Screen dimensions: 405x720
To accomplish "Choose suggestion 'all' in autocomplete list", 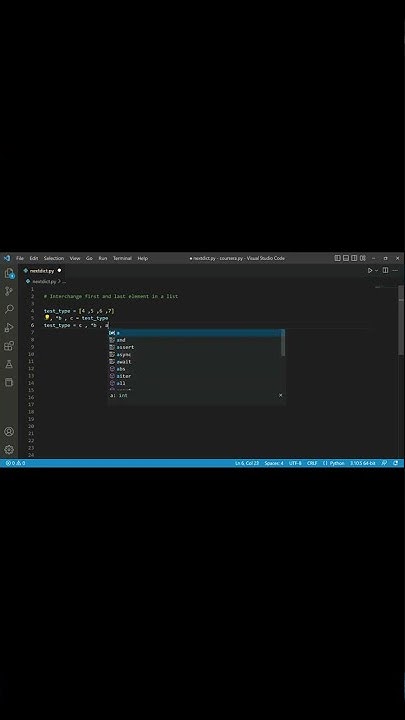I will tap(196, 383).
